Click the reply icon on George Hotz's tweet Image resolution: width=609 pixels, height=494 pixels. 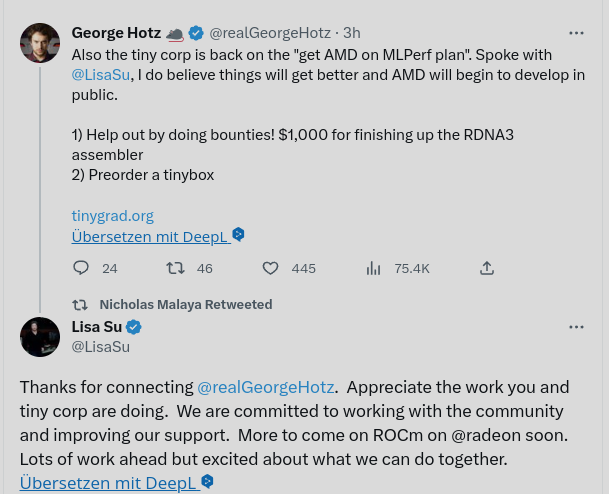click(x=82, y=268)
